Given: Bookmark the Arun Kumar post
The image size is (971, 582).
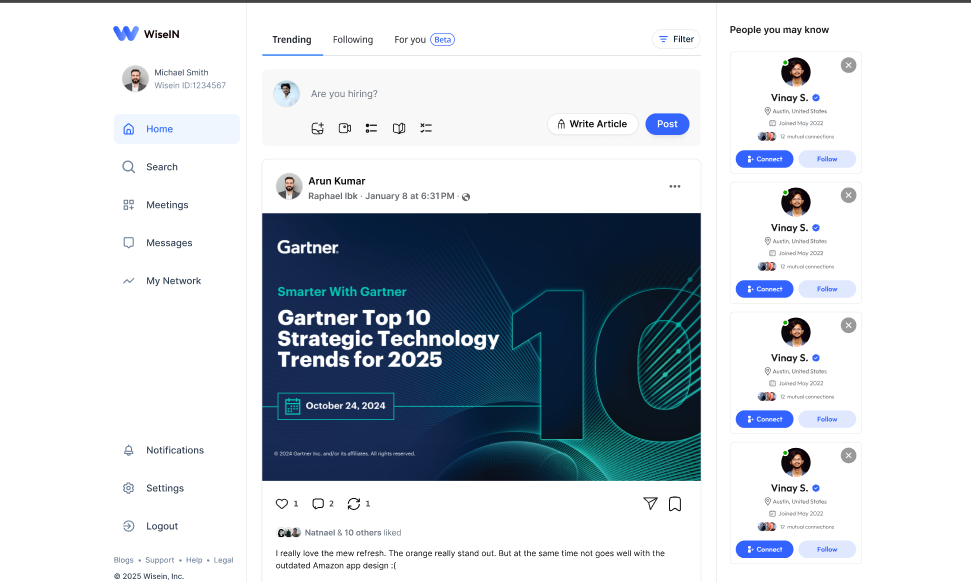Looking at the screenshot, I should click(675, 504).
